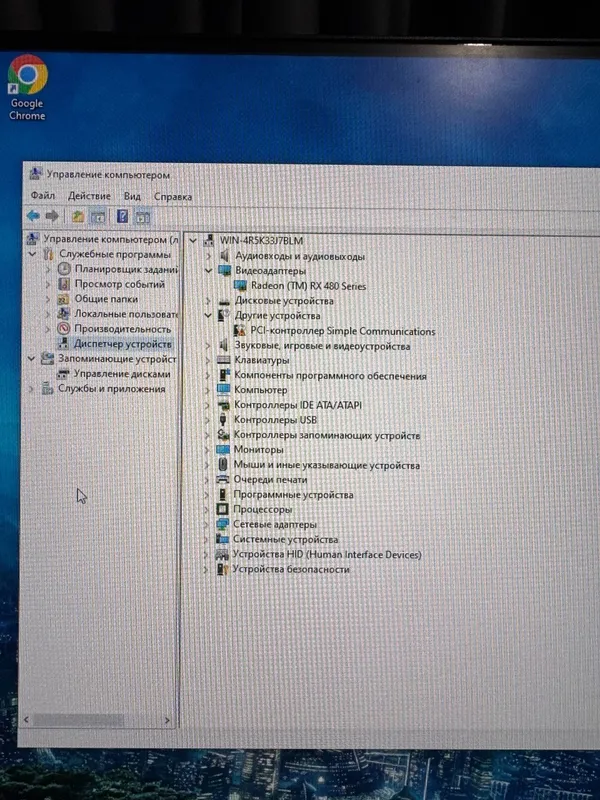Click left pane horizontal scrollbar thumb
Image resolution: width=600 pixels, height=800 pixels.
(x=78, y=720)
